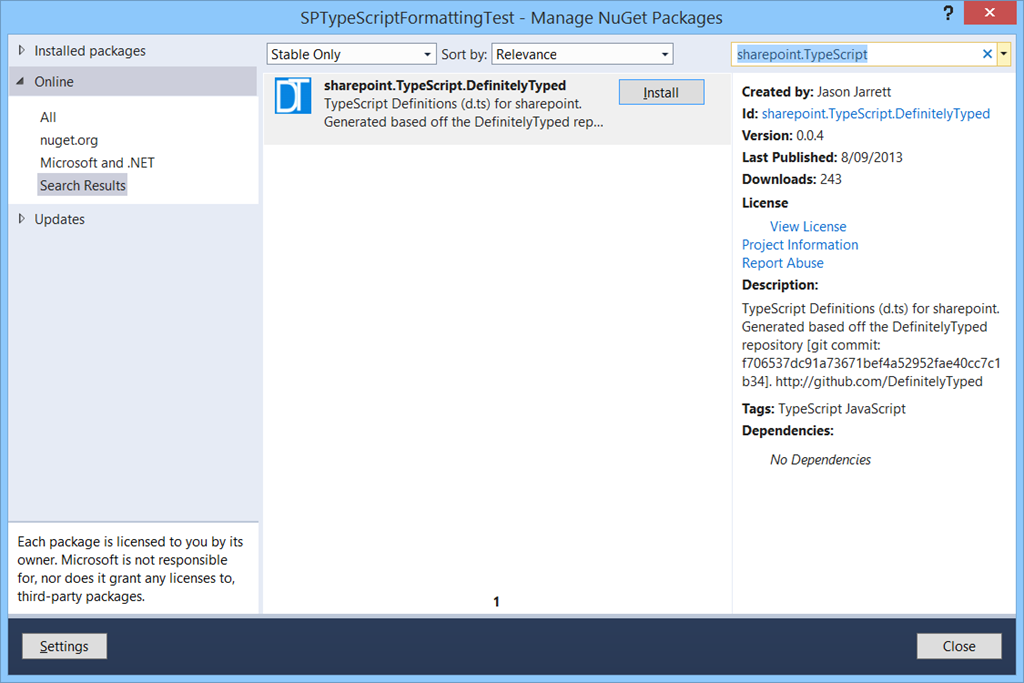Open search history dropdown arrow

(x=1004, y=54)
